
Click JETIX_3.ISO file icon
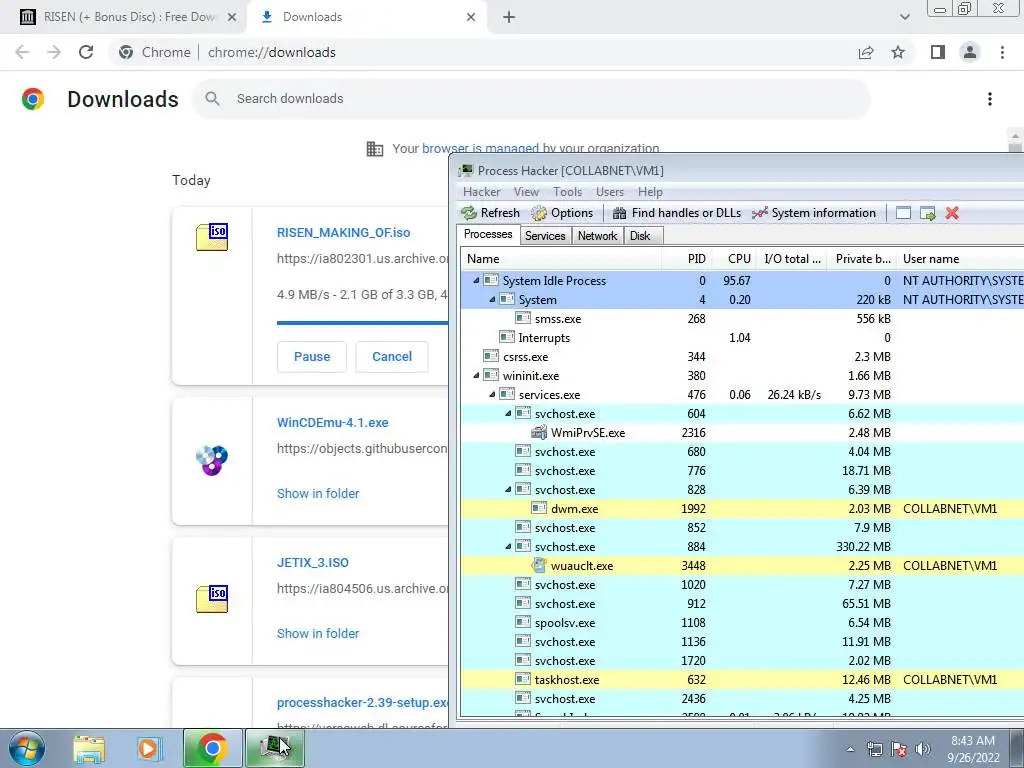212,598
